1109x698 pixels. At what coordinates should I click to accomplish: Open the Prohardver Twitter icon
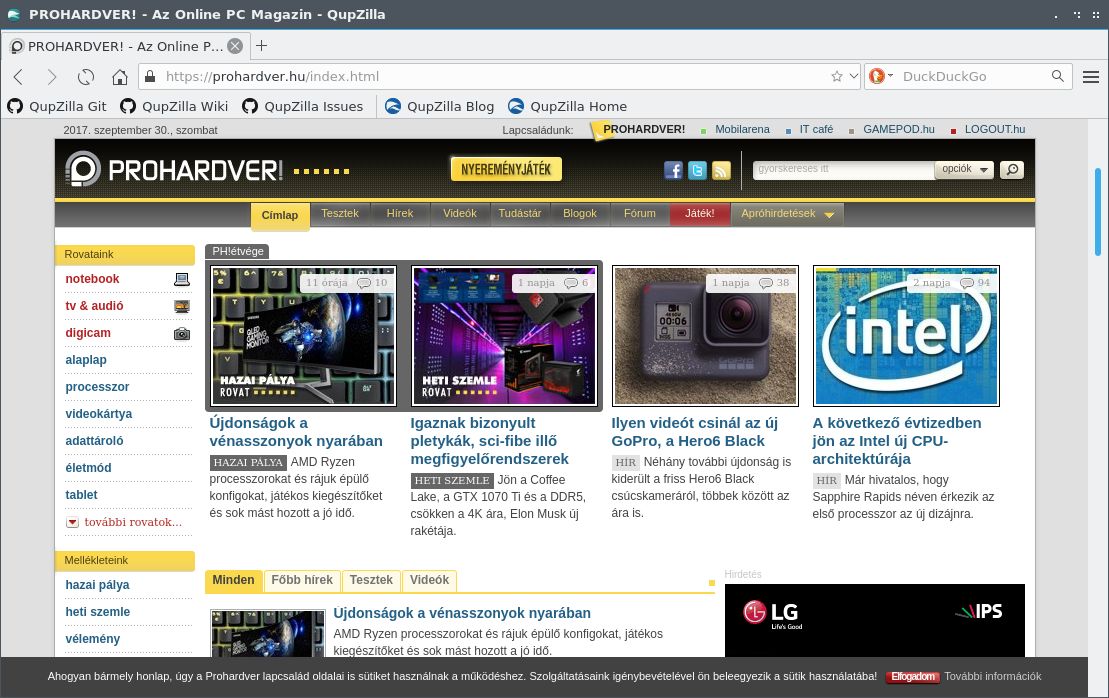697,170
